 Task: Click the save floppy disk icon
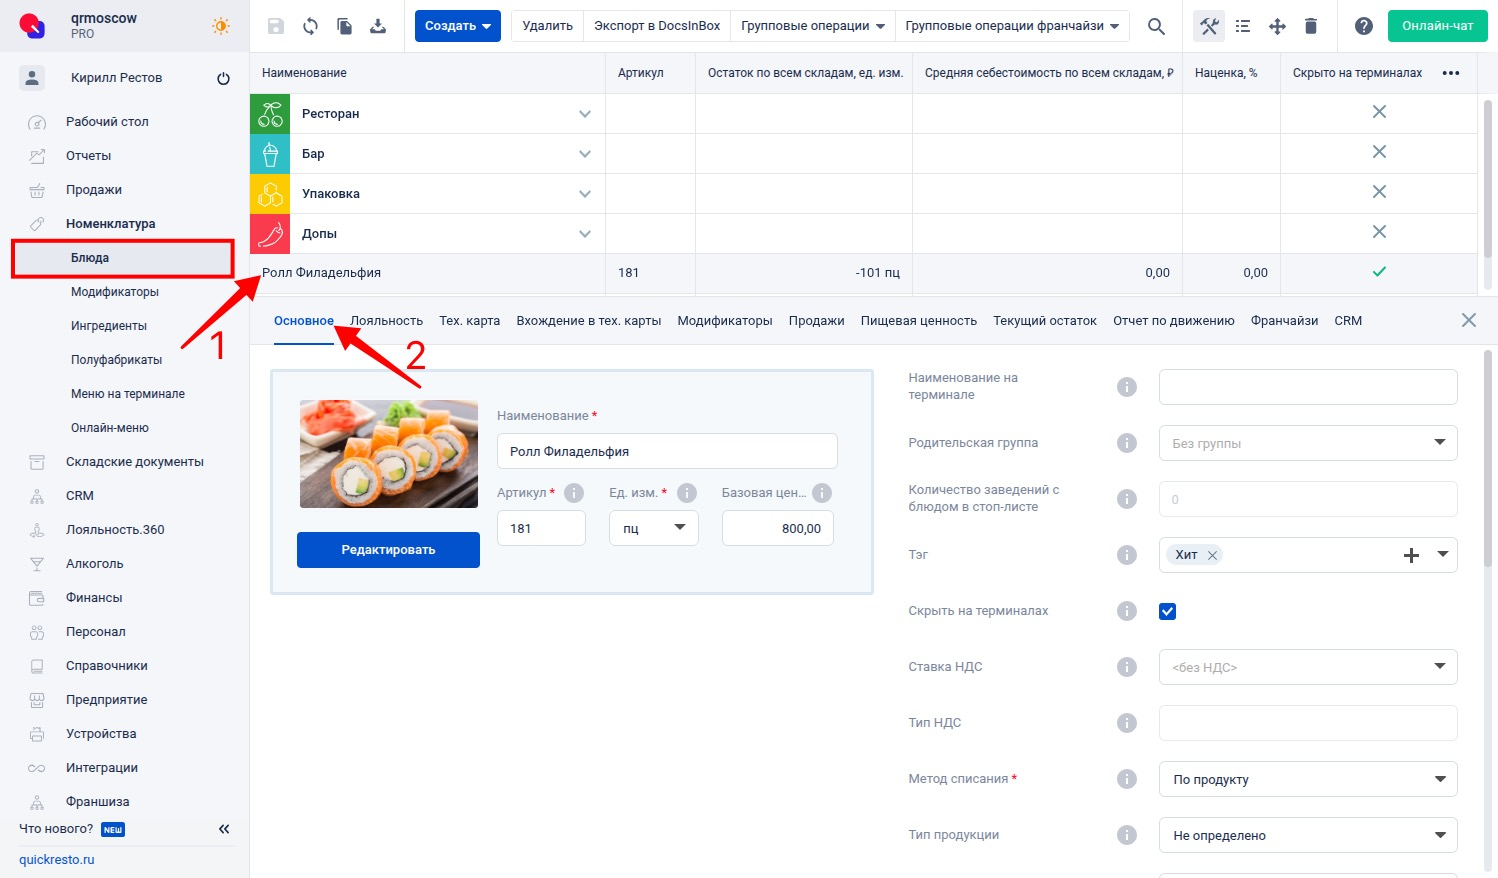(276, 26)
